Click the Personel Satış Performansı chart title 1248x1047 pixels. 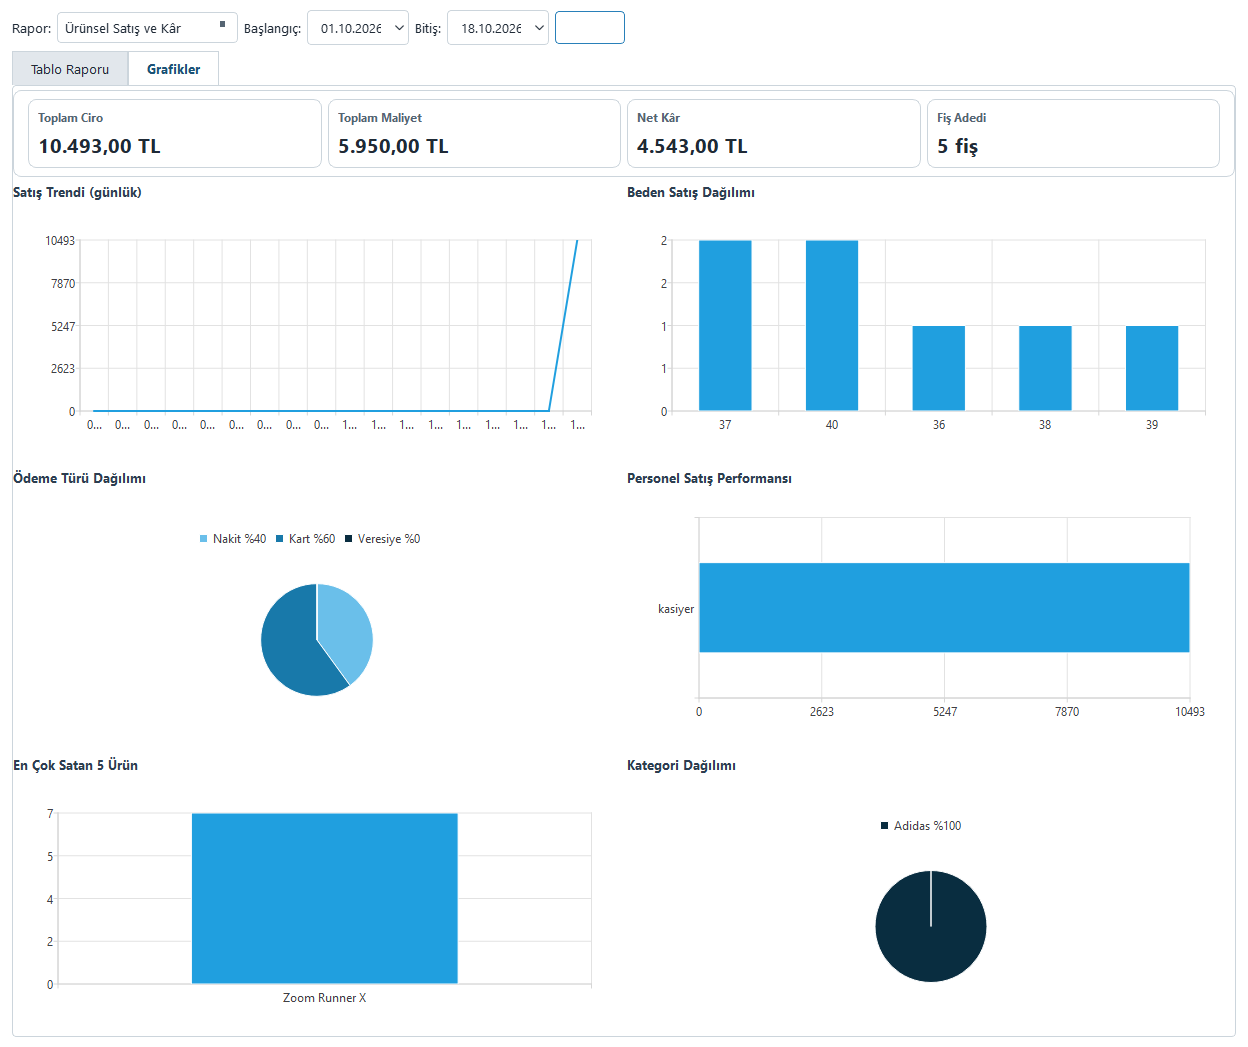[x=710, y=478]
